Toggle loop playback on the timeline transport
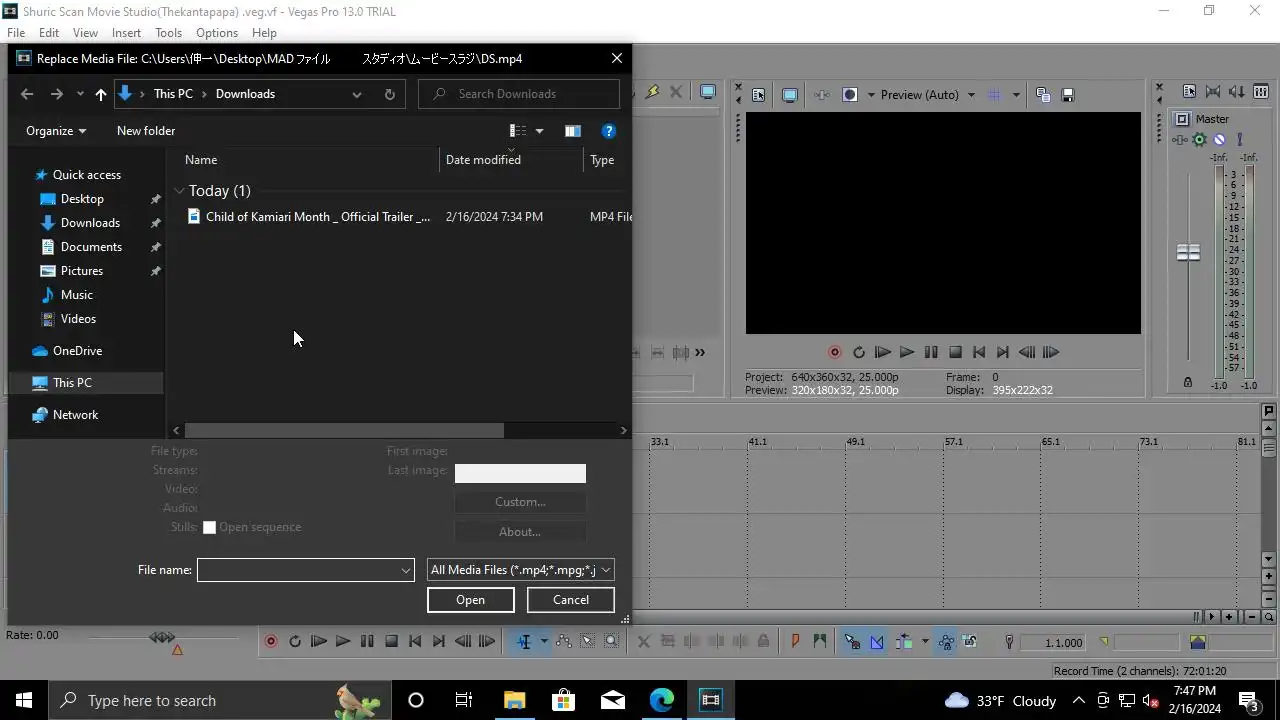The width and height of the screenshot is (1280, 720). coord(295,642)
